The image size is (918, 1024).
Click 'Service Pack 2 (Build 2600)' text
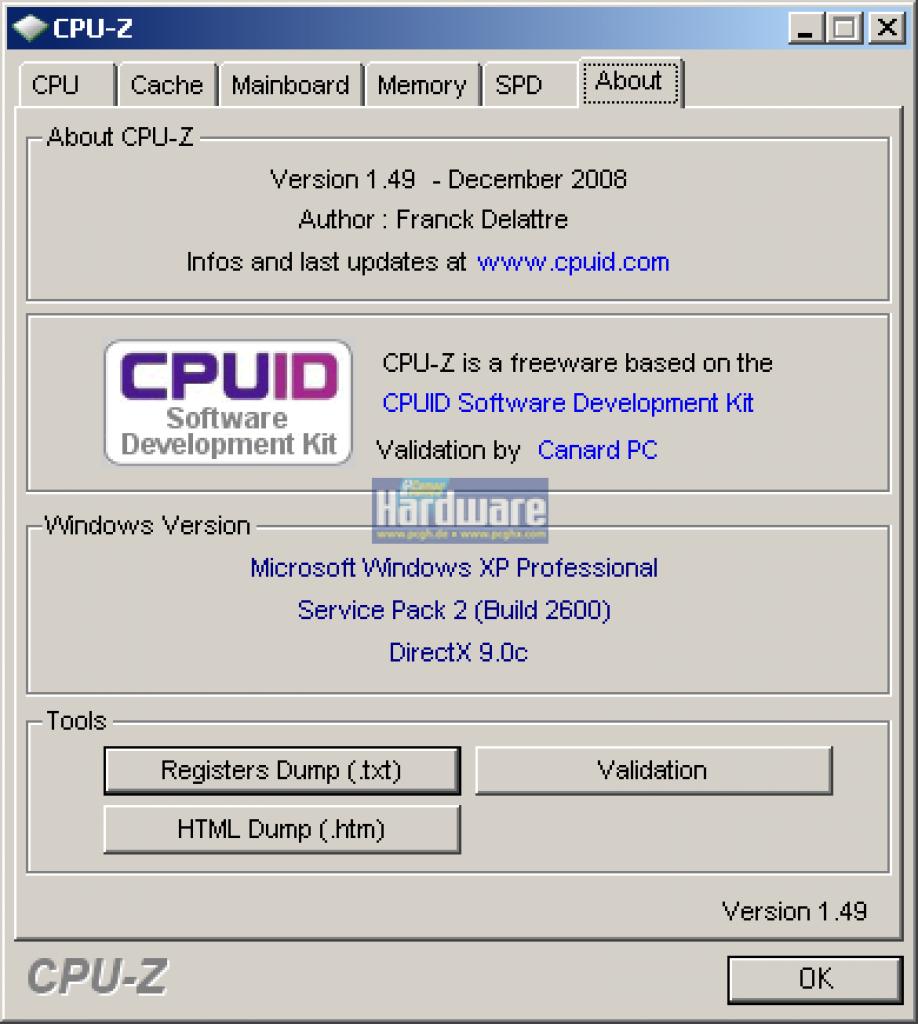point(454,610)
